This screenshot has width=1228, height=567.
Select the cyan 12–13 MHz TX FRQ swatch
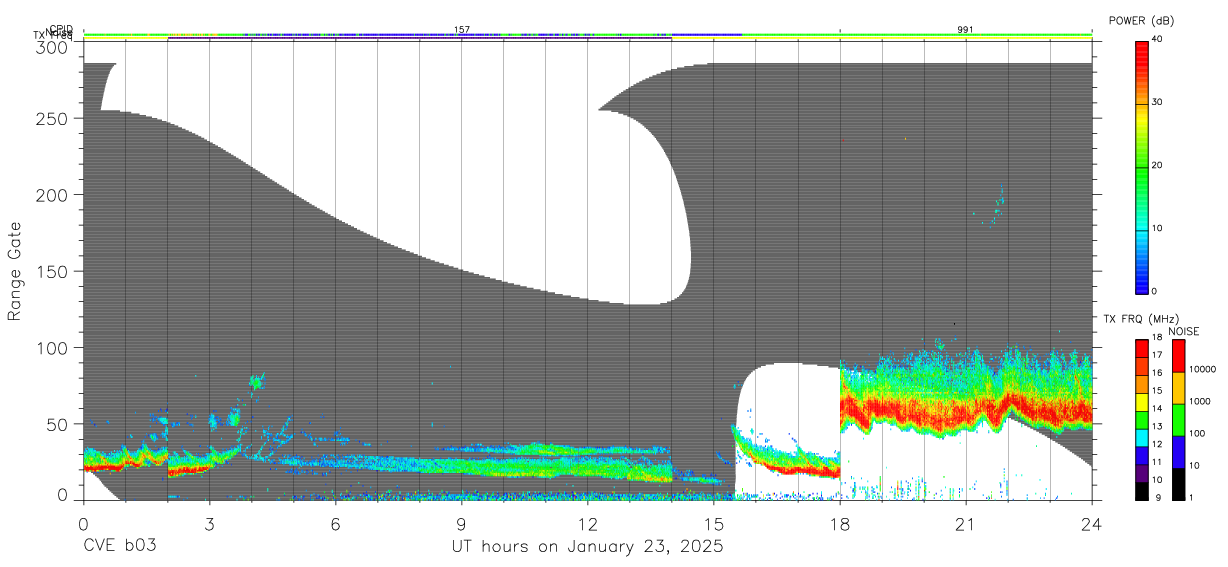(x=1143, y=437)
